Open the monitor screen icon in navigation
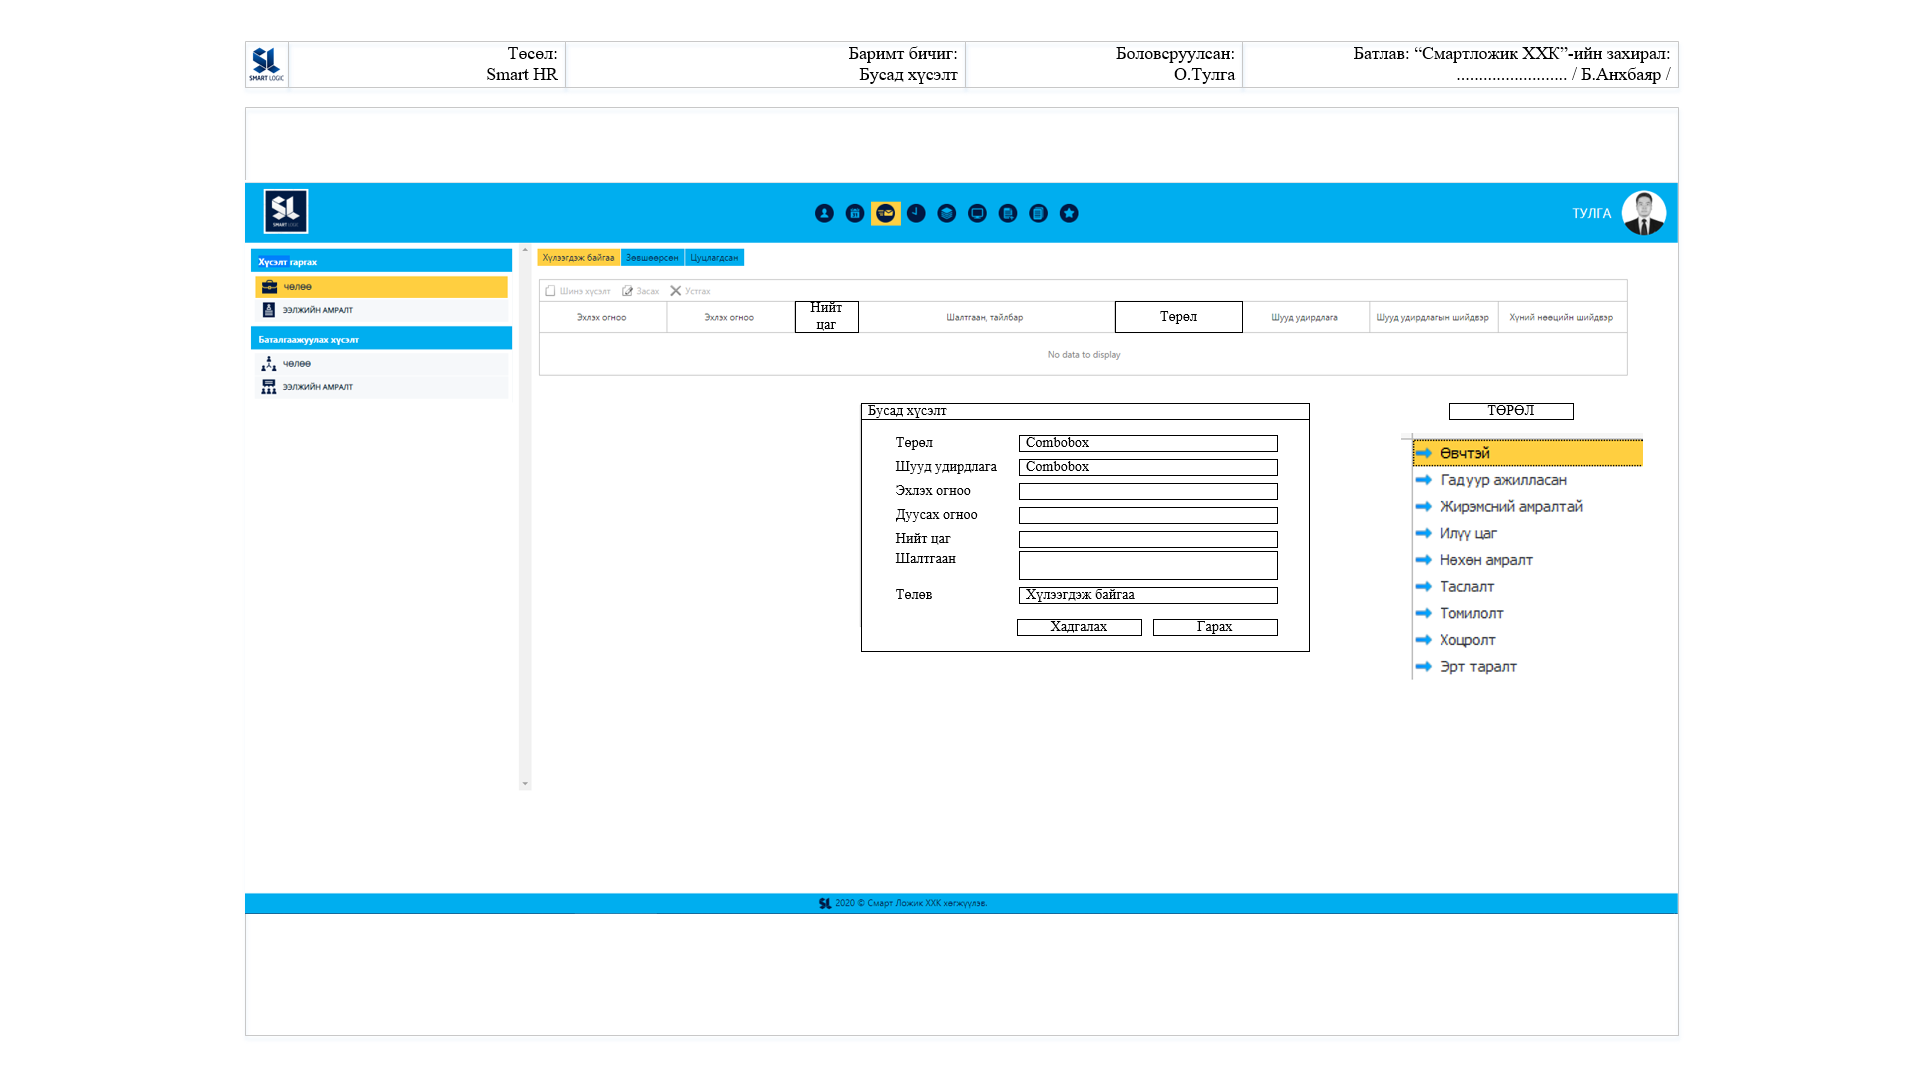The height and width of the screenshot is (1080, 1920). coord(977,213)
